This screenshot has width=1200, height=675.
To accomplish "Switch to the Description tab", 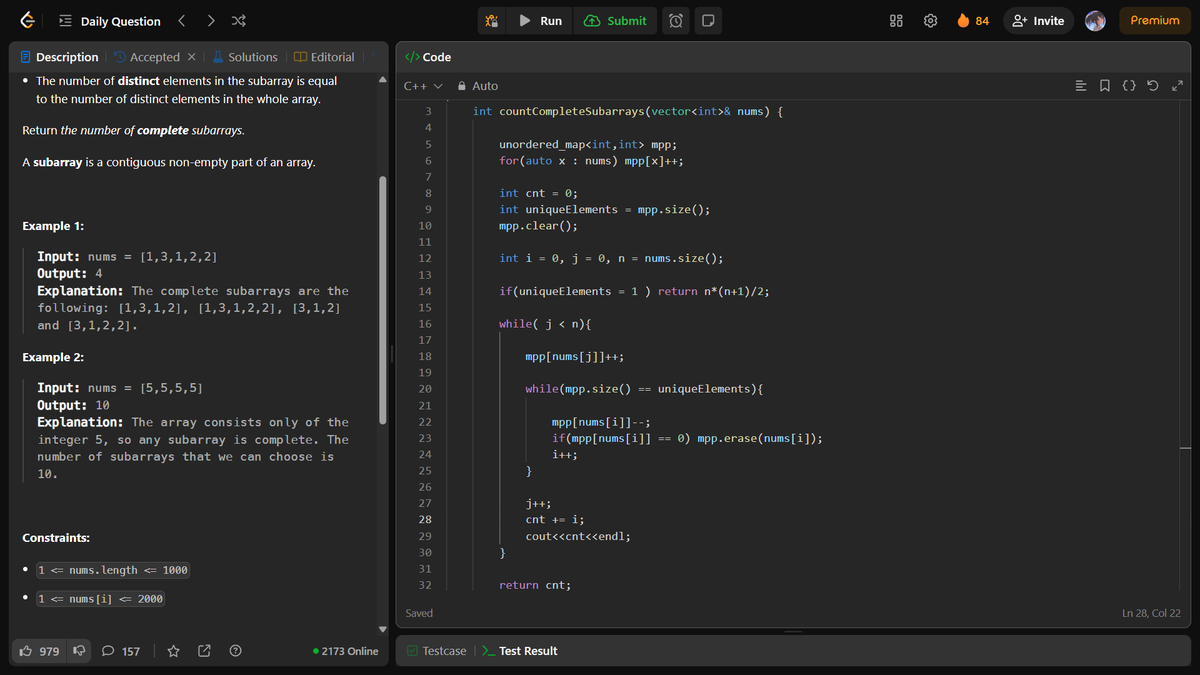I will tap(59, 57).
